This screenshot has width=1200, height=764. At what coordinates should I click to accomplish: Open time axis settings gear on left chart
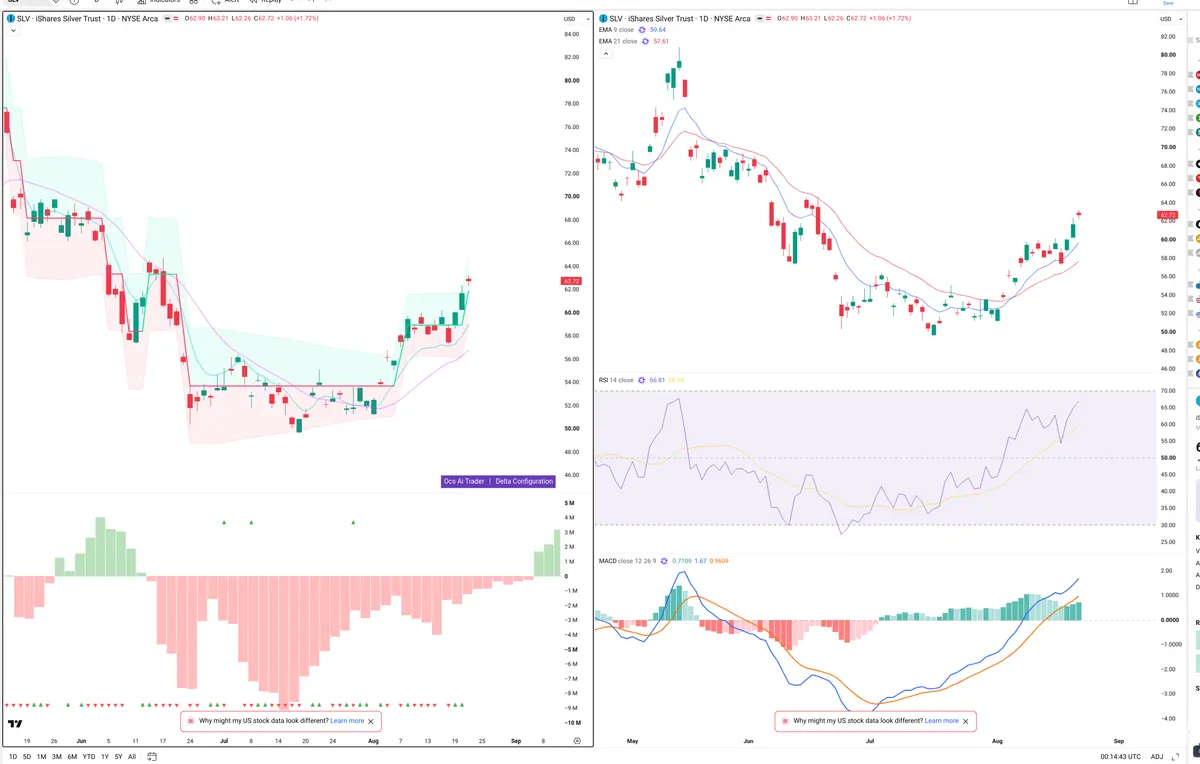click(577, 740)
